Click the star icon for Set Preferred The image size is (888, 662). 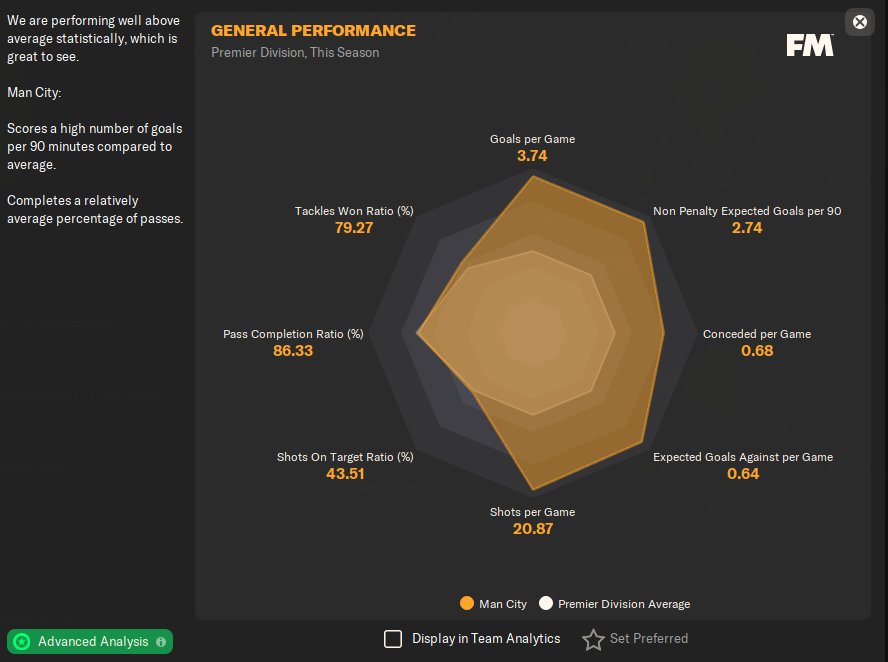pyautogui.click(x=593, y=639)
